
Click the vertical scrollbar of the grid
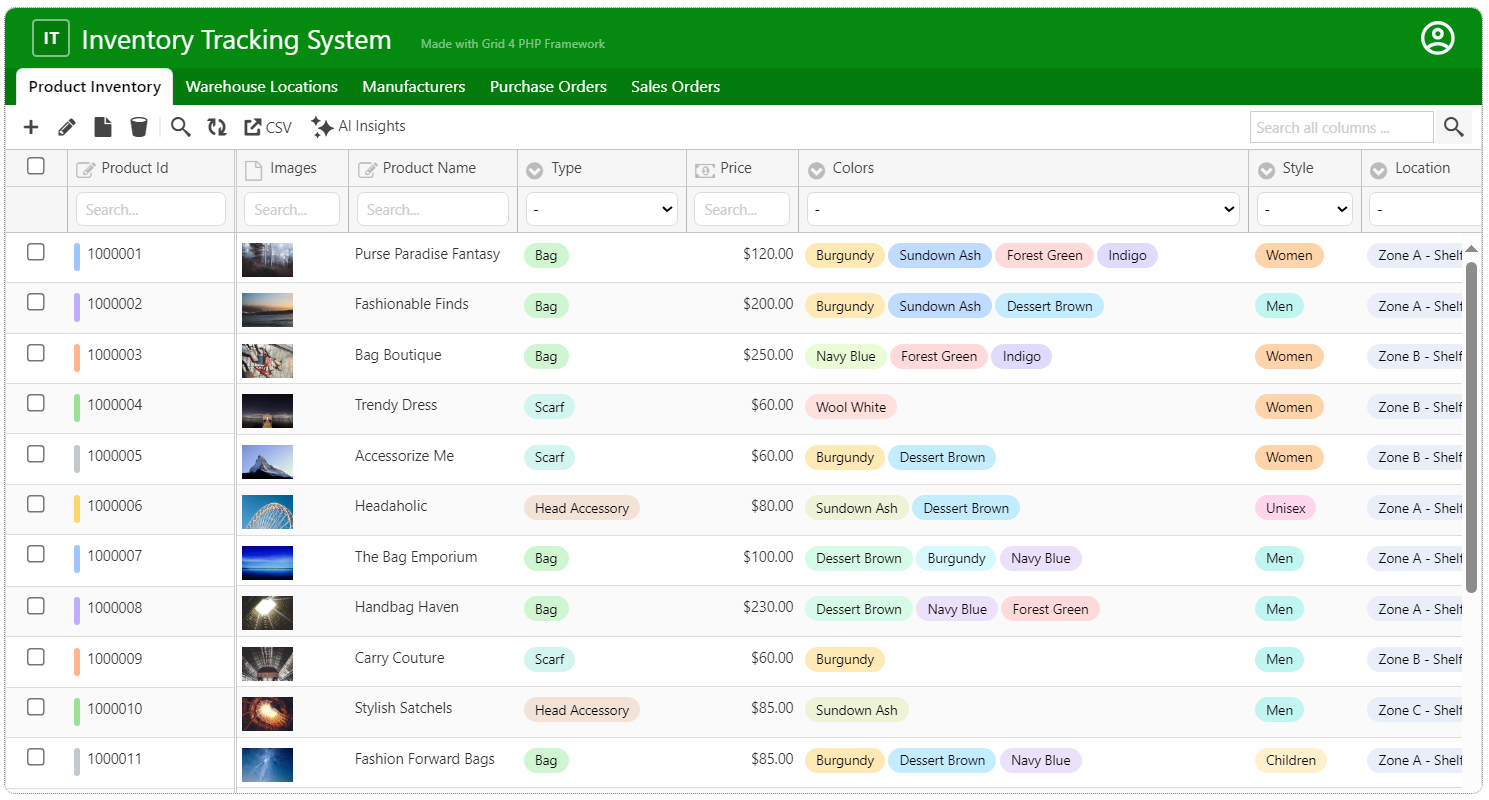coord(1471,425)
